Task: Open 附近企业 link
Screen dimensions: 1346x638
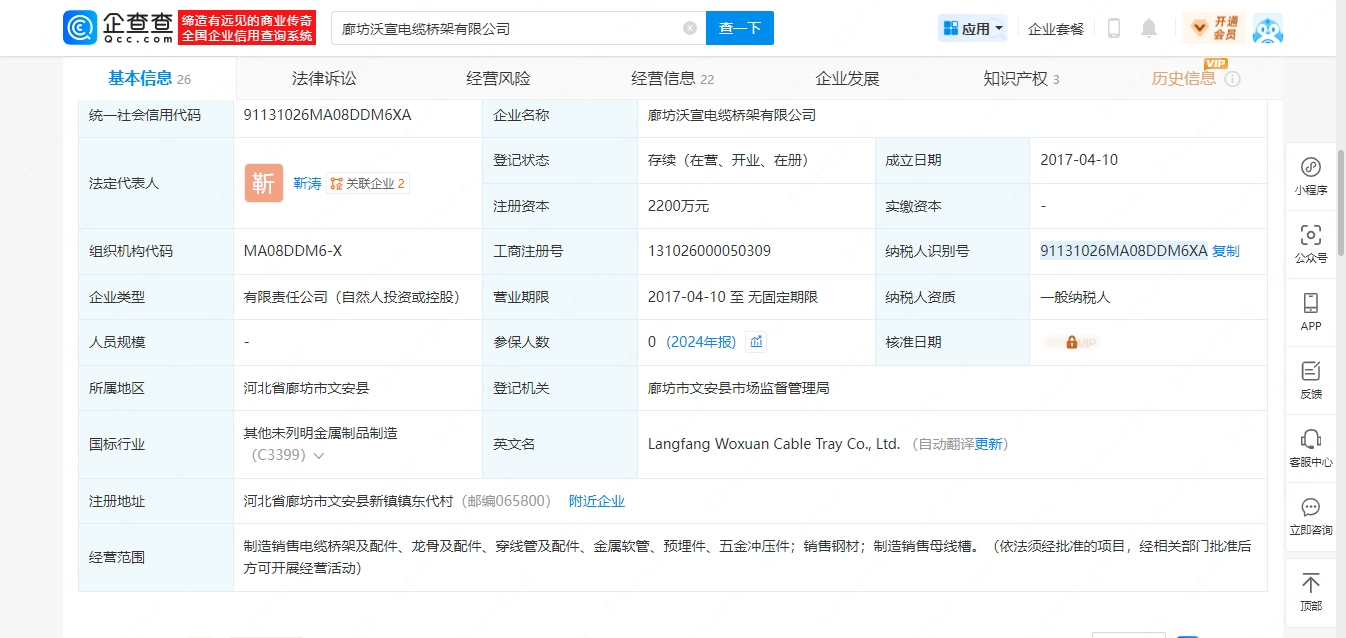Action: pyautogui.click(x=597, y=501)
